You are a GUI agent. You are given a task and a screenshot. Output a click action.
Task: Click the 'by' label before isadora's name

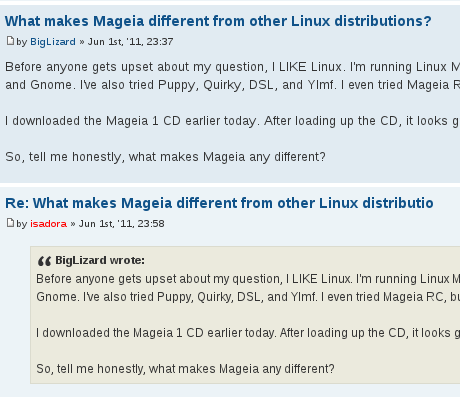click(x=22, y=224)
